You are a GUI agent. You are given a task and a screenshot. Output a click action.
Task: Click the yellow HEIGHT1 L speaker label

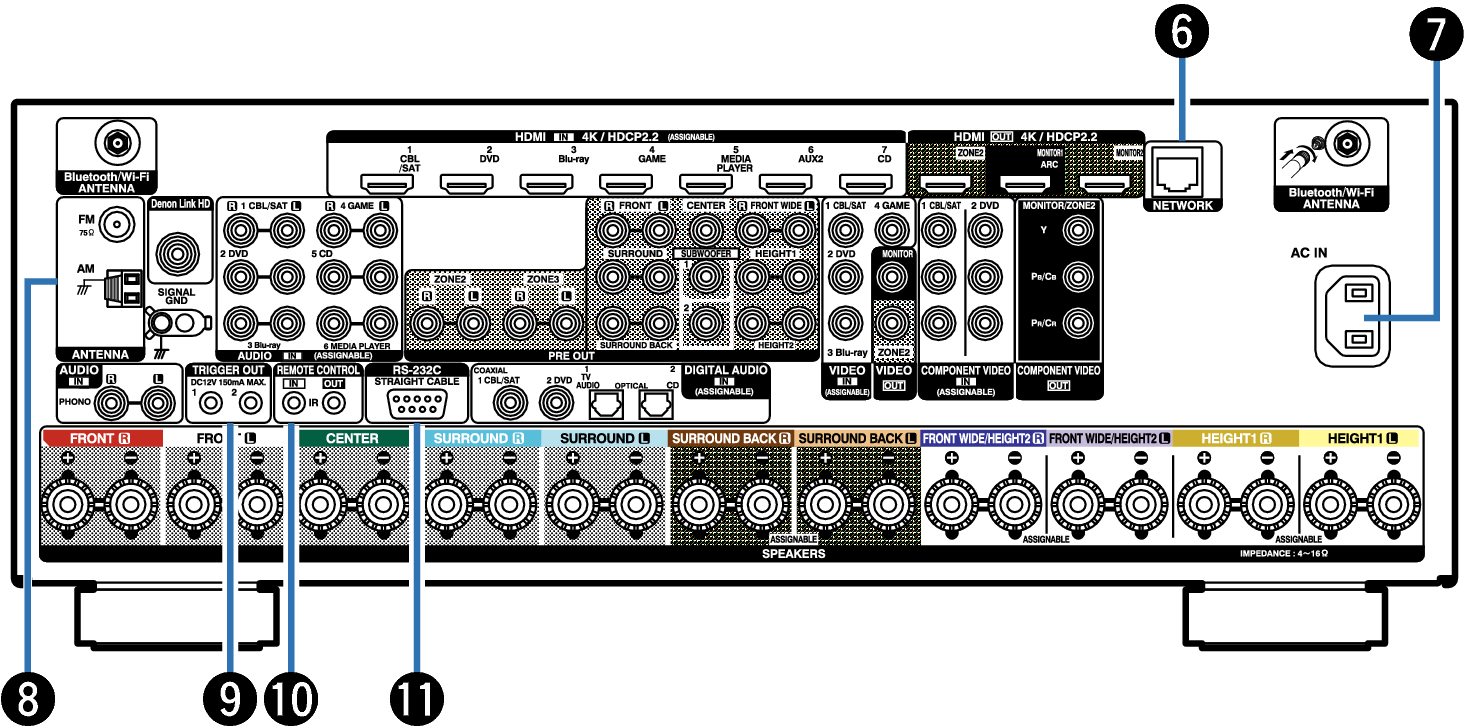1359,438
